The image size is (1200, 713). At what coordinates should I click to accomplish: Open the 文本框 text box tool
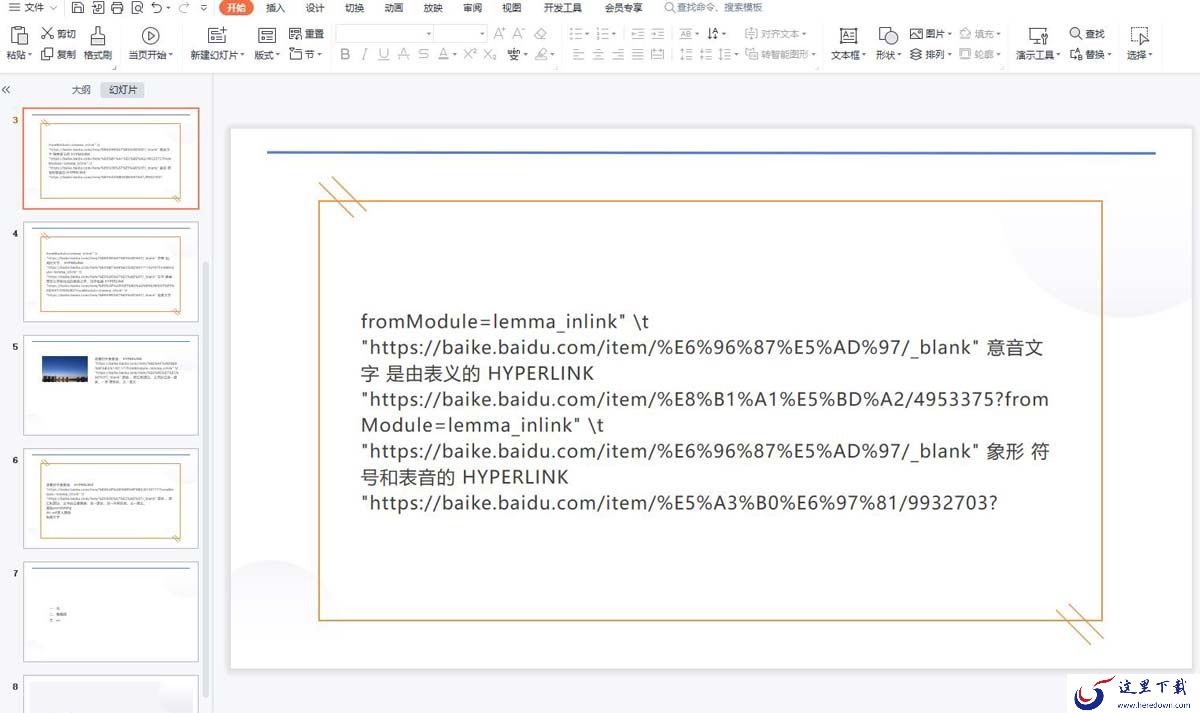848,44
